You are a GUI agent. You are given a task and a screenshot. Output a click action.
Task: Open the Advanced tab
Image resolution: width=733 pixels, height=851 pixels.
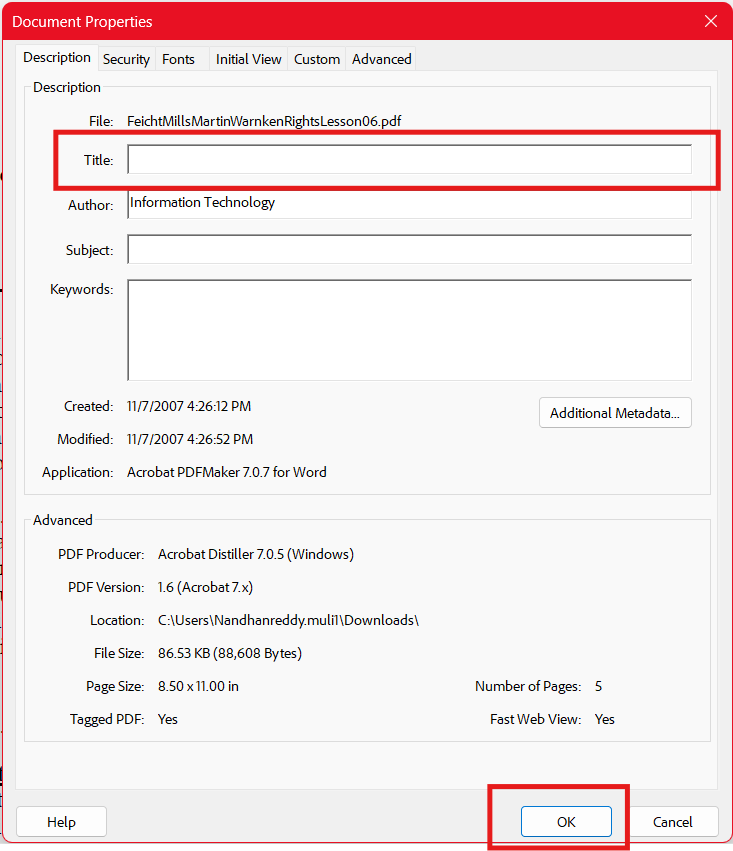pyautogui.click(x=381, y=59)
